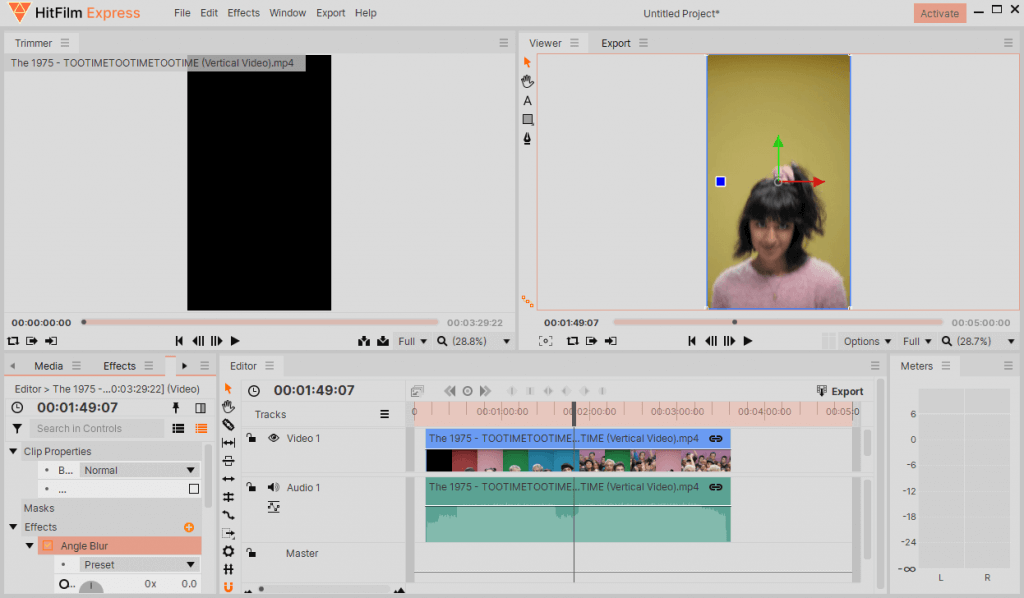Viewport: 1024px width, 598px height.
Task: Toggle Video 1 track visibility eye
Action: point(274,438)
